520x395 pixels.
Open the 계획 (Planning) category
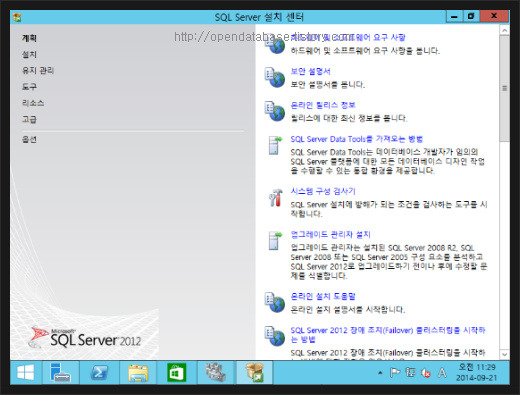click(x=29, y=38)
